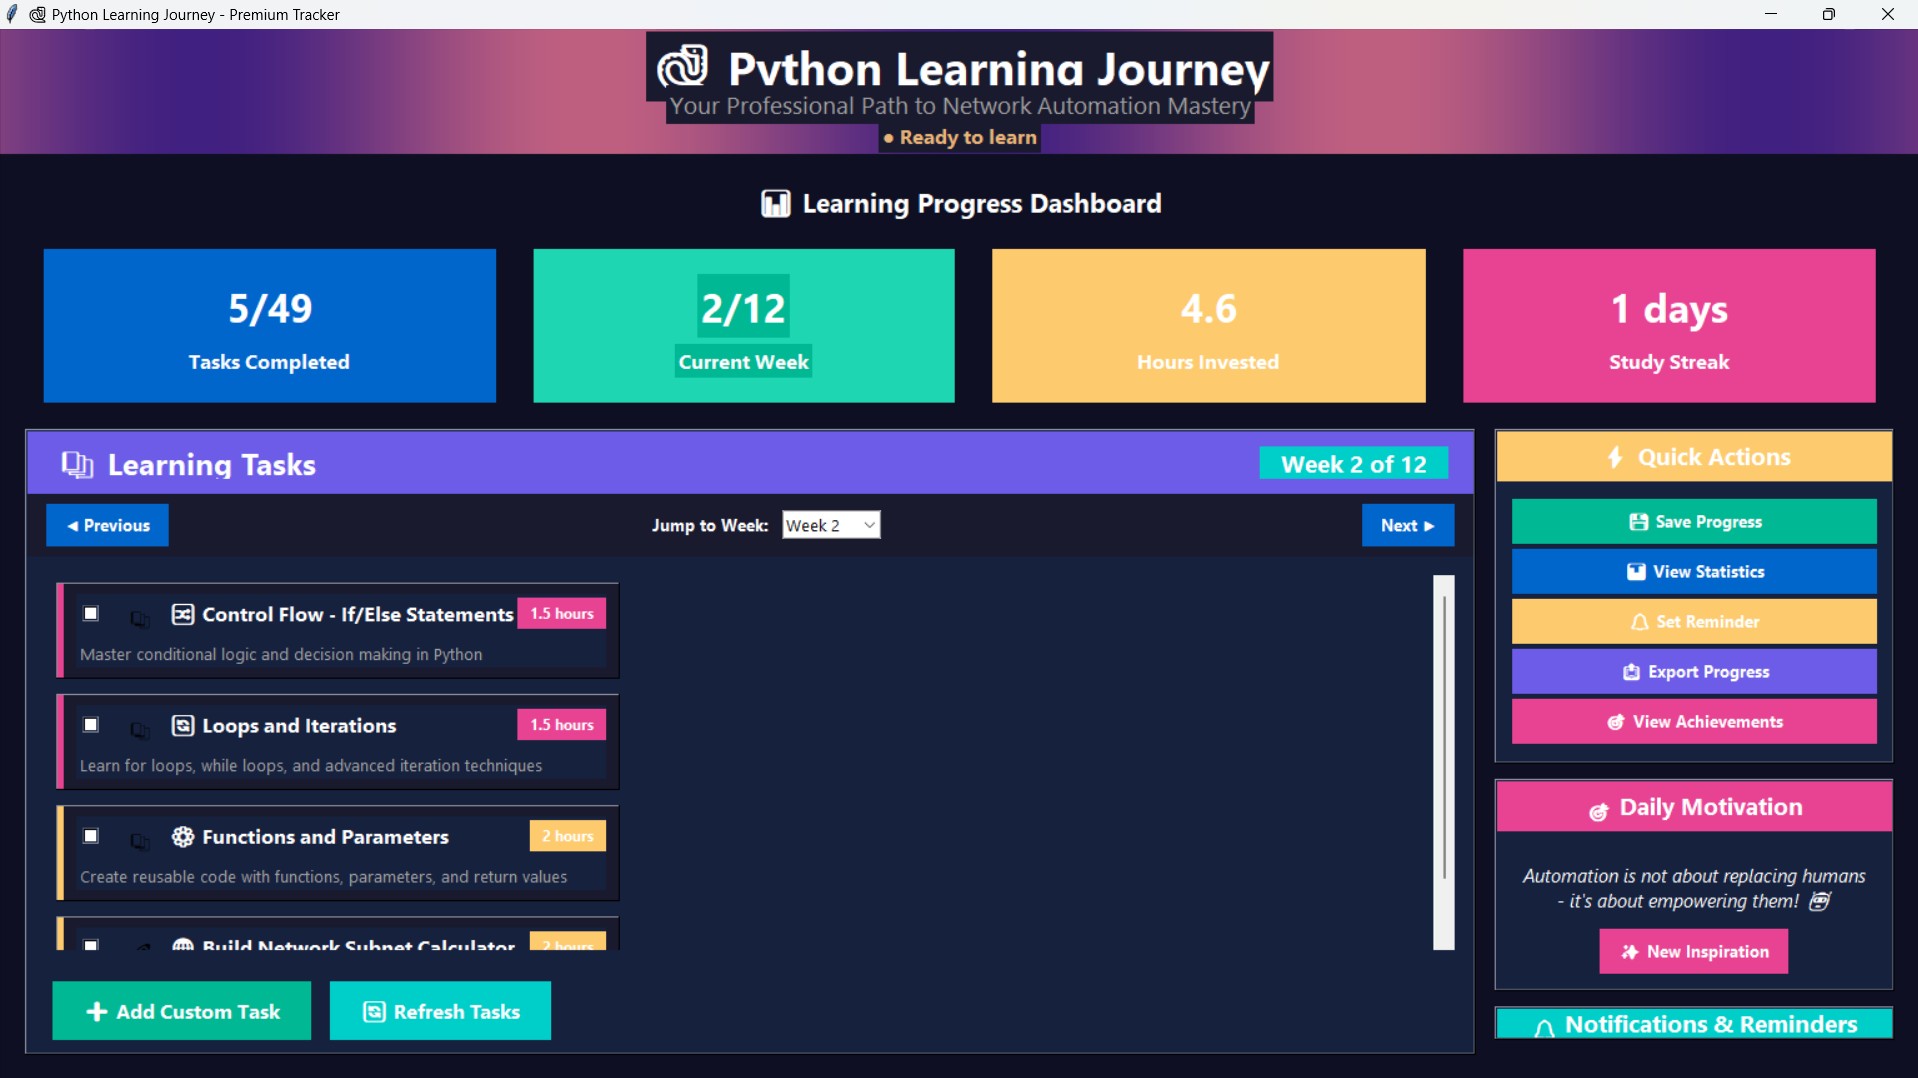Mark Loops and Iterations as completed

[90, 724]
